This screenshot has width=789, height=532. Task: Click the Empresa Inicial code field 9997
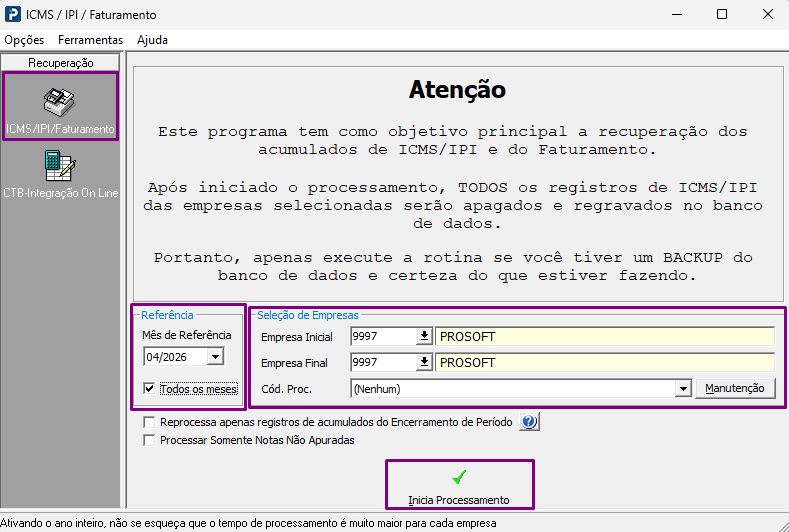(x=383, y=336)
